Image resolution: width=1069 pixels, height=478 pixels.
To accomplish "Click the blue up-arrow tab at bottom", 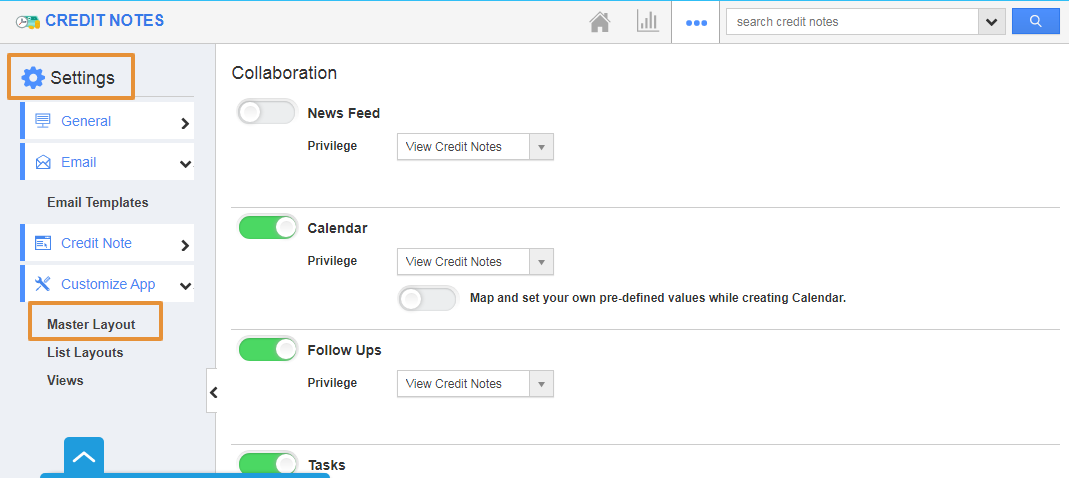I will coord(84,456).
